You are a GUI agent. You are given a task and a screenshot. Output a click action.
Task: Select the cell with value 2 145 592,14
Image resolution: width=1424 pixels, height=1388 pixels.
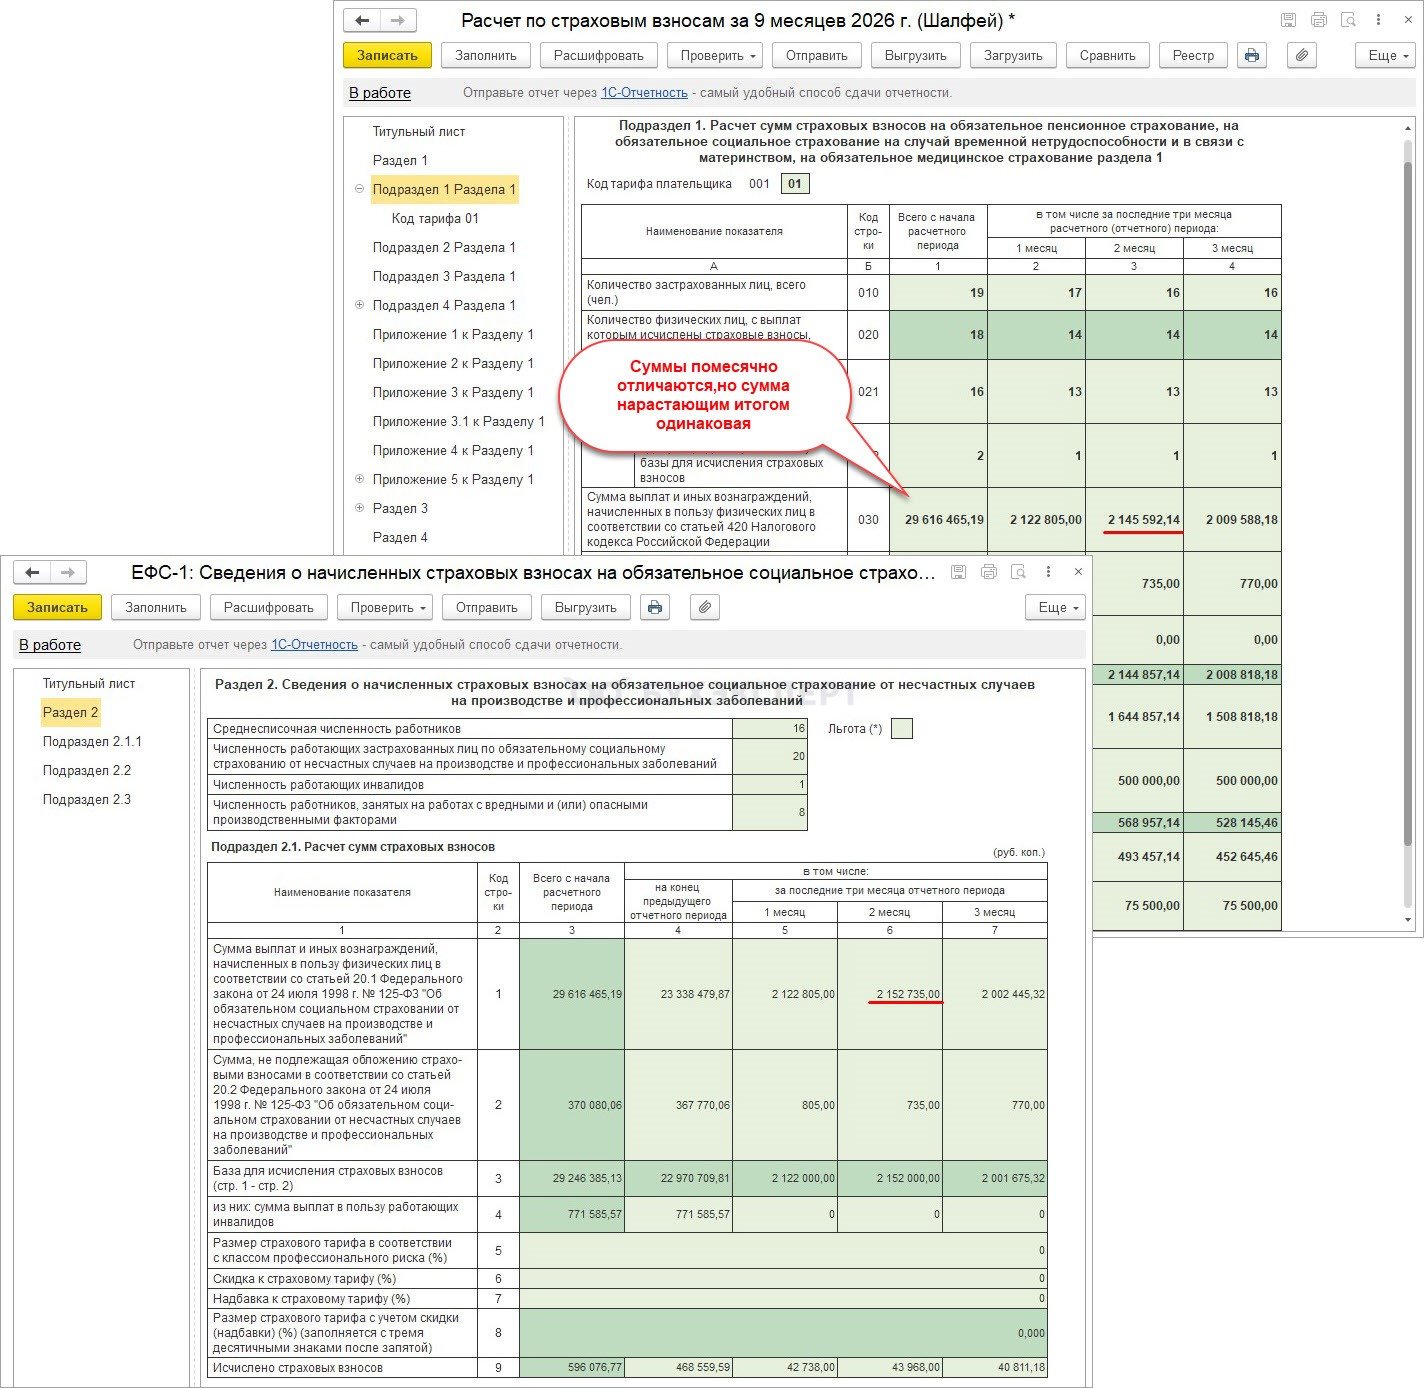pyautogui.click(x=1135, y=519)
